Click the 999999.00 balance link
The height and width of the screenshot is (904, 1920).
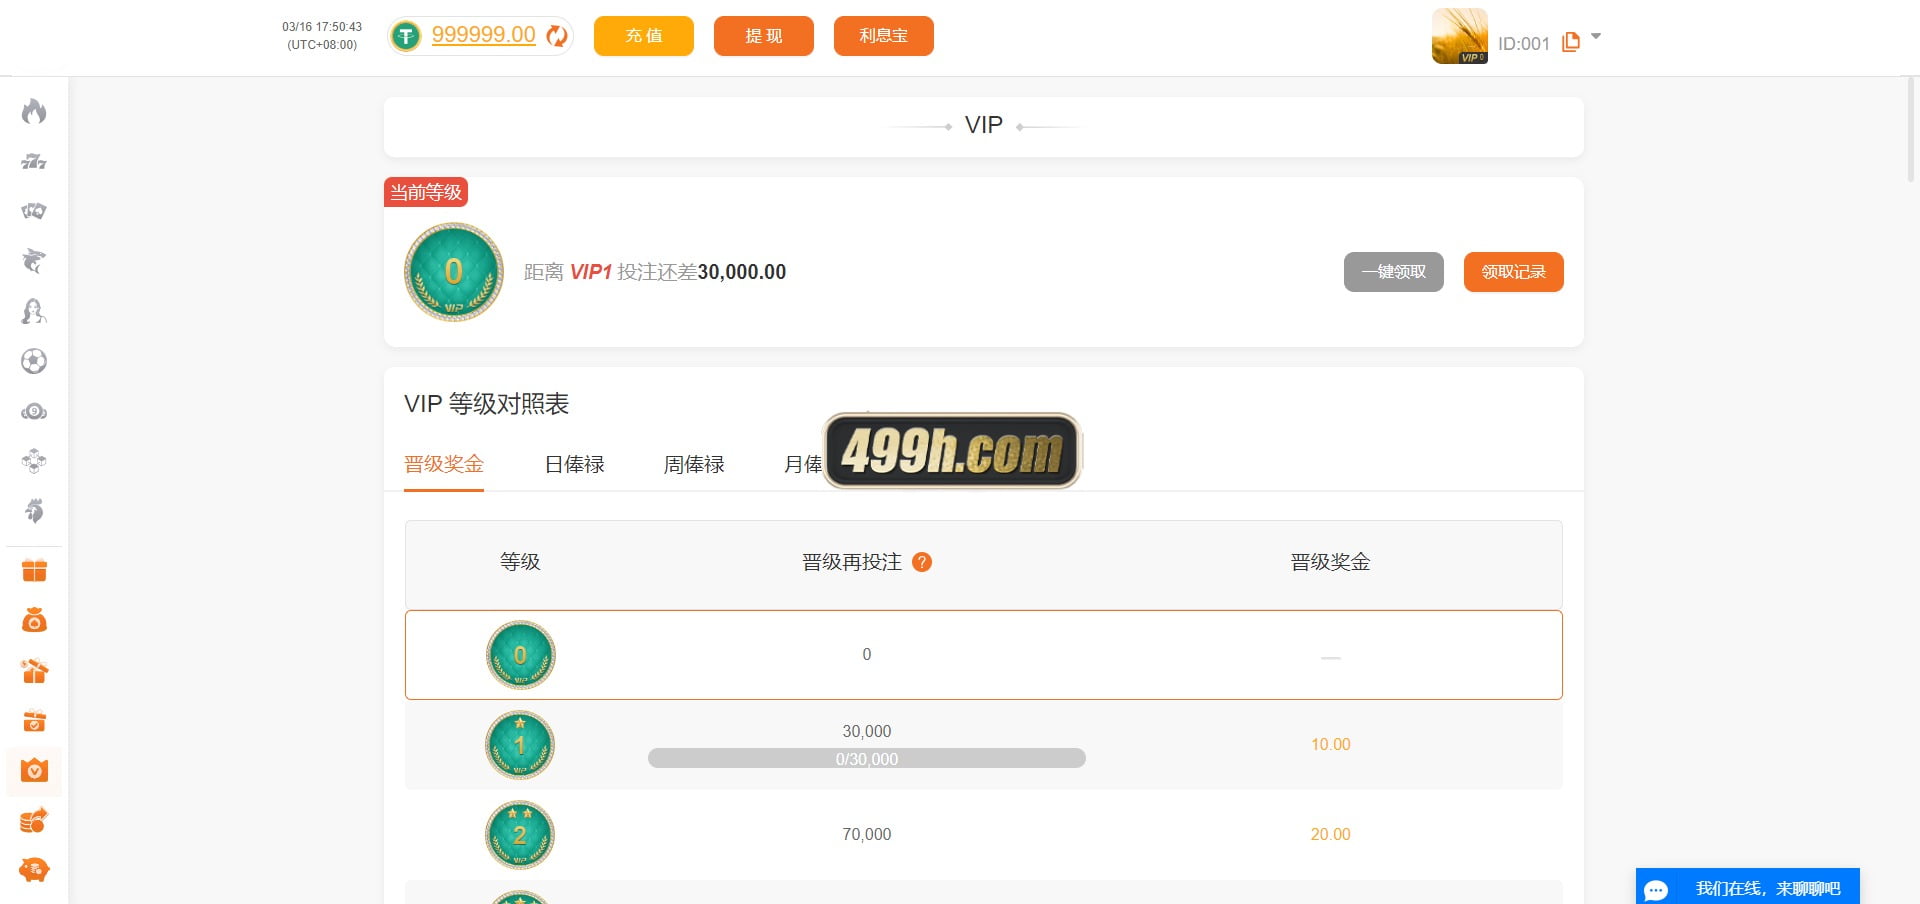click(x=483, y=35)
